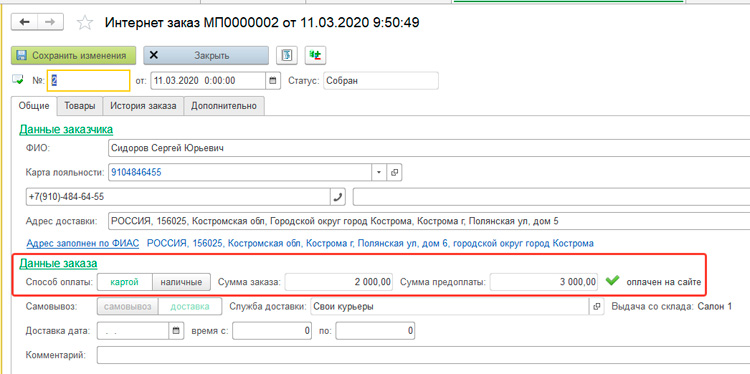Viewport: 750px width, 374px height.
Task: Click Сумма предоплаты field with 3 000,00
Action: pyautogui.click(x=544, y=282)
